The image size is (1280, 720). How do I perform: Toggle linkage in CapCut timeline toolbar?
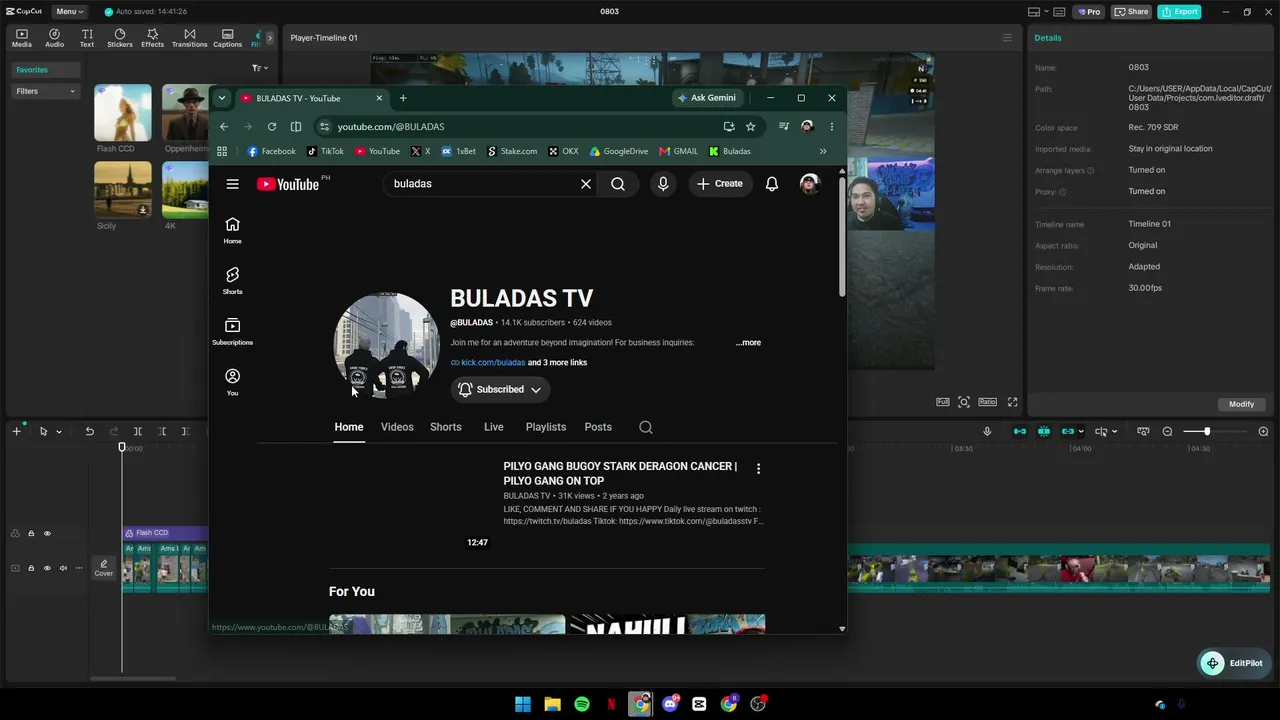click(x=1068, y=431)
